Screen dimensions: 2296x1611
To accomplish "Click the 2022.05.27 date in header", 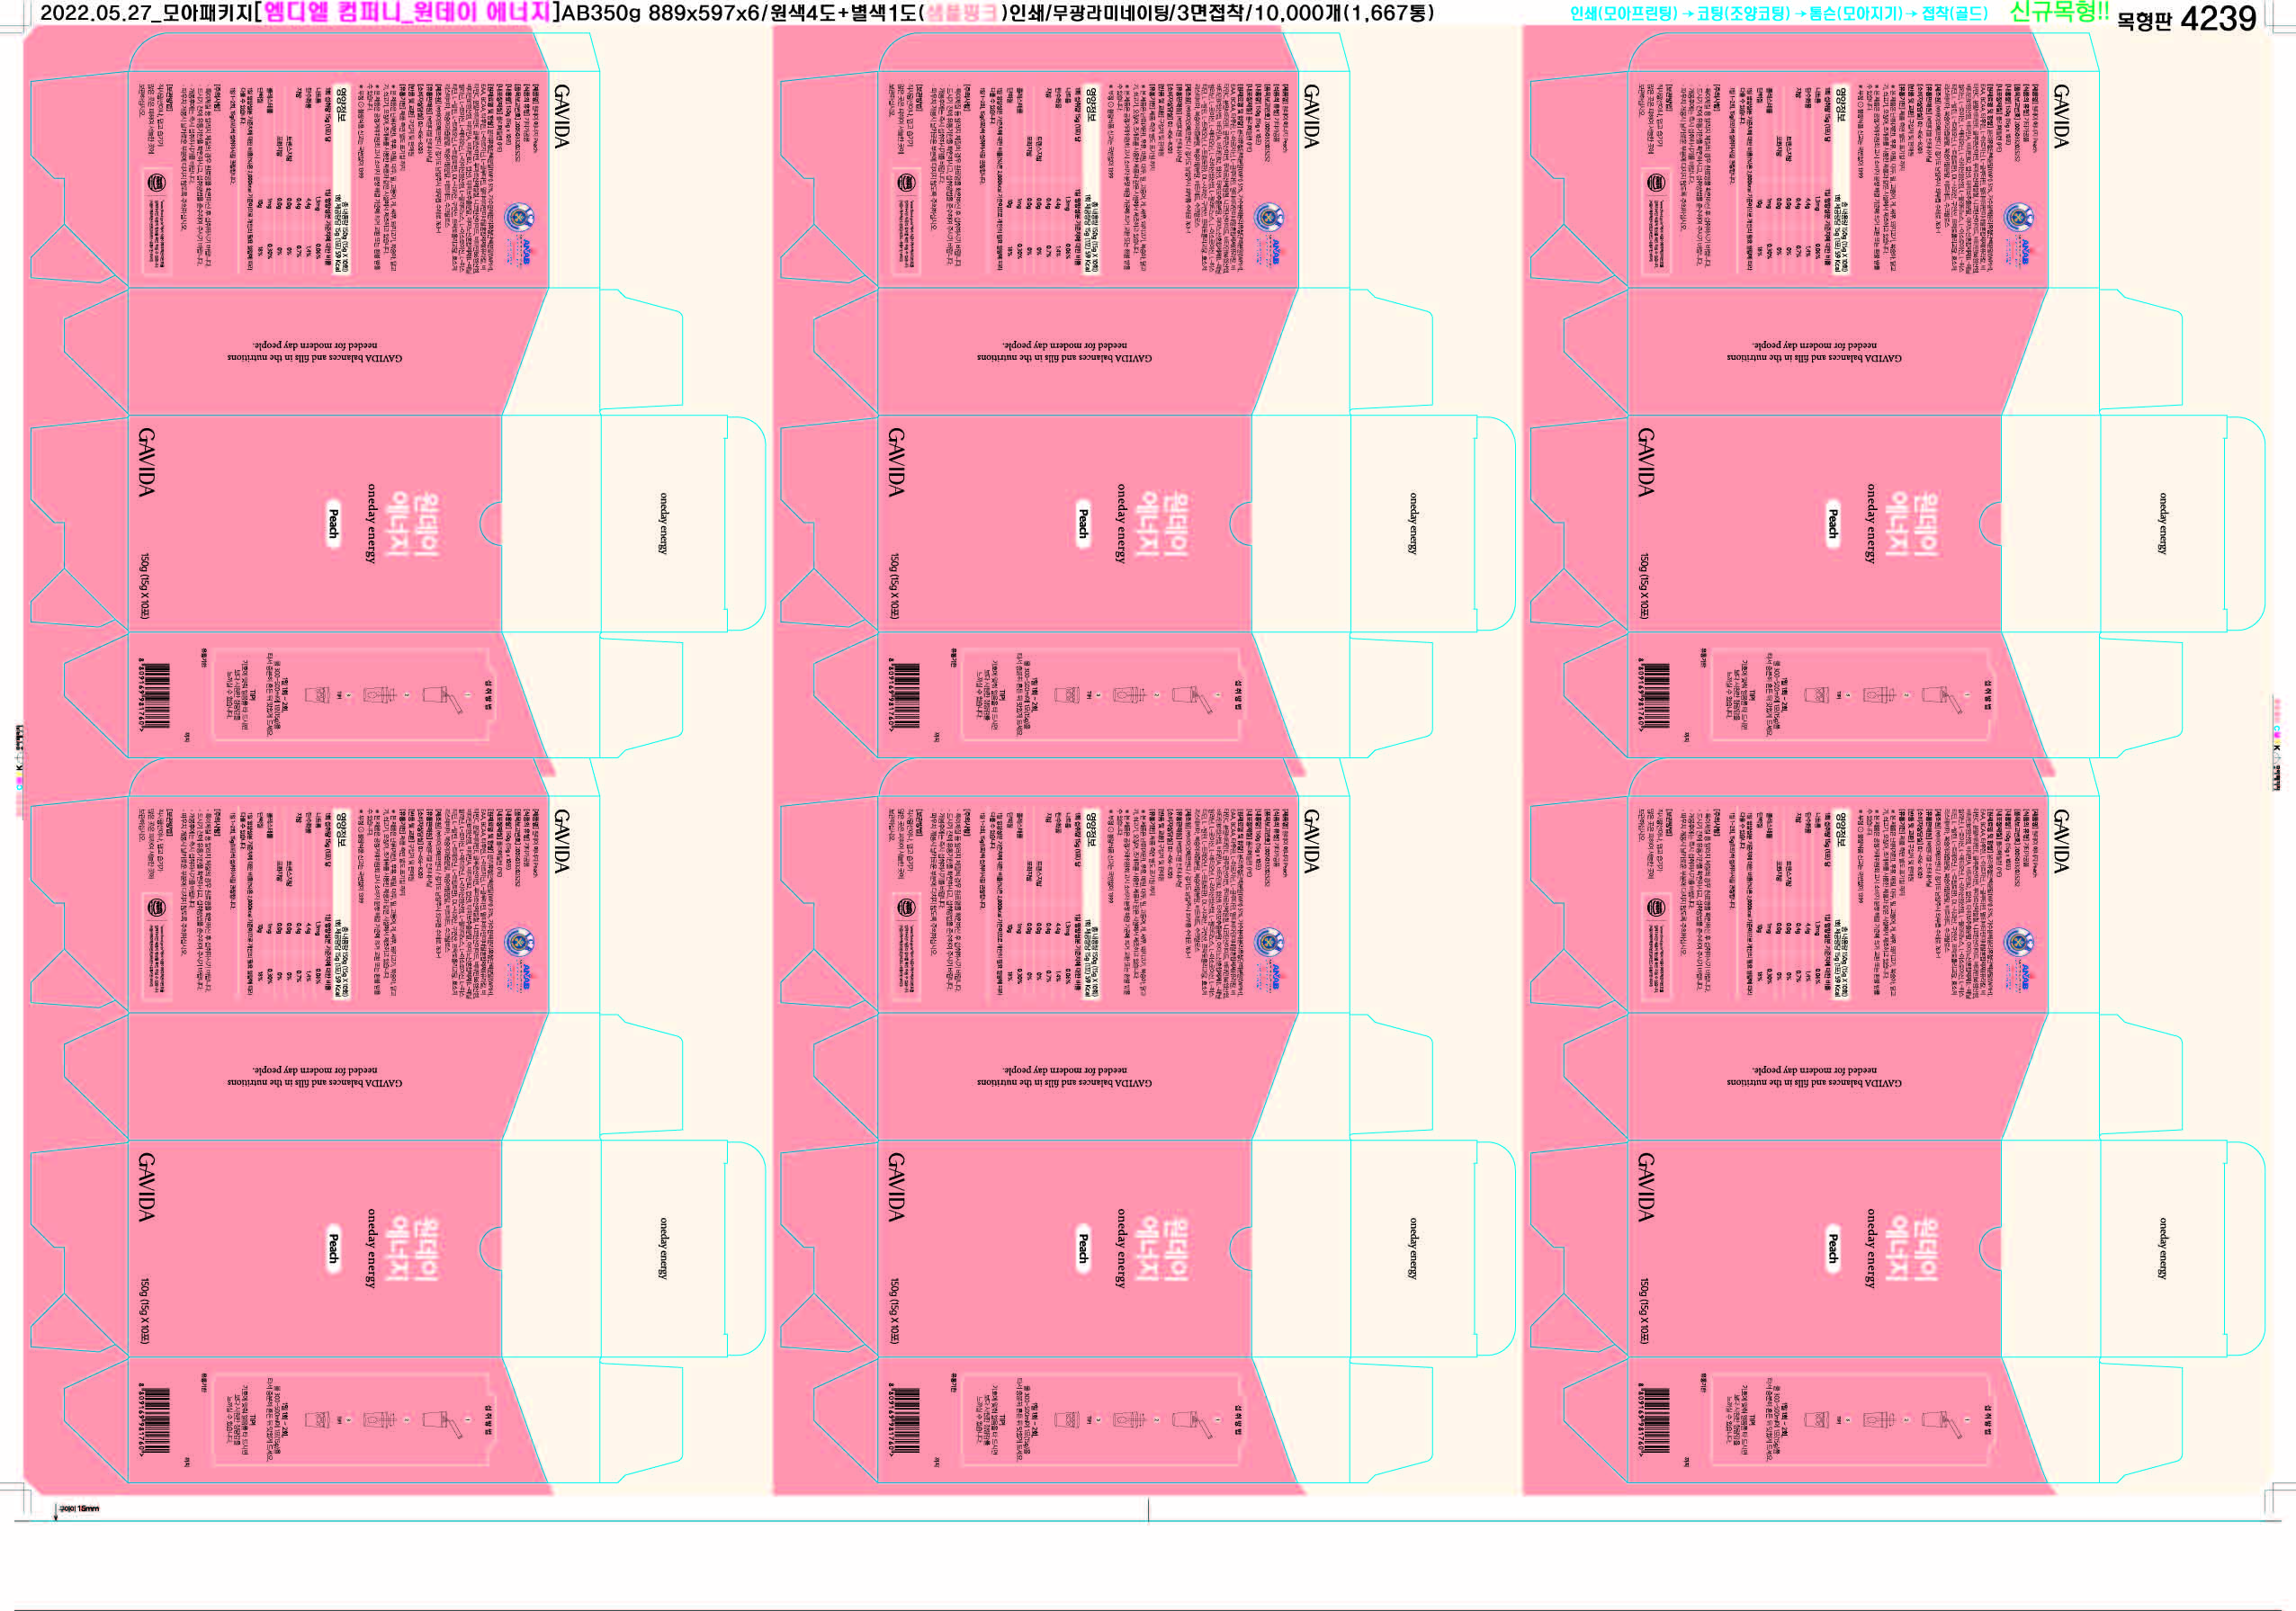I will click(x=98, y=13).
